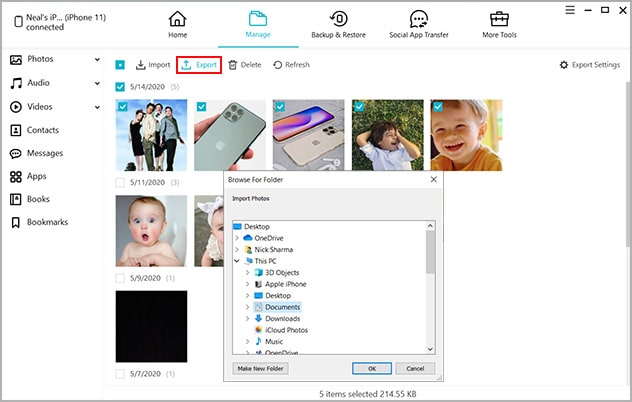
Task: Select the Manage folder icon
Action: [x=258, y=19]
